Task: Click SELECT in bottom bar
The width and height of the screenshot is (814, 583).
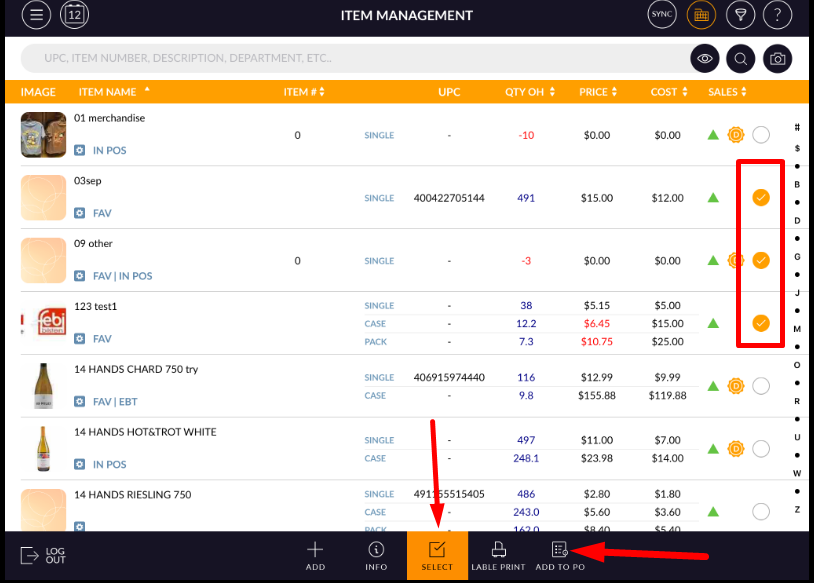Action: pos(437,555)
